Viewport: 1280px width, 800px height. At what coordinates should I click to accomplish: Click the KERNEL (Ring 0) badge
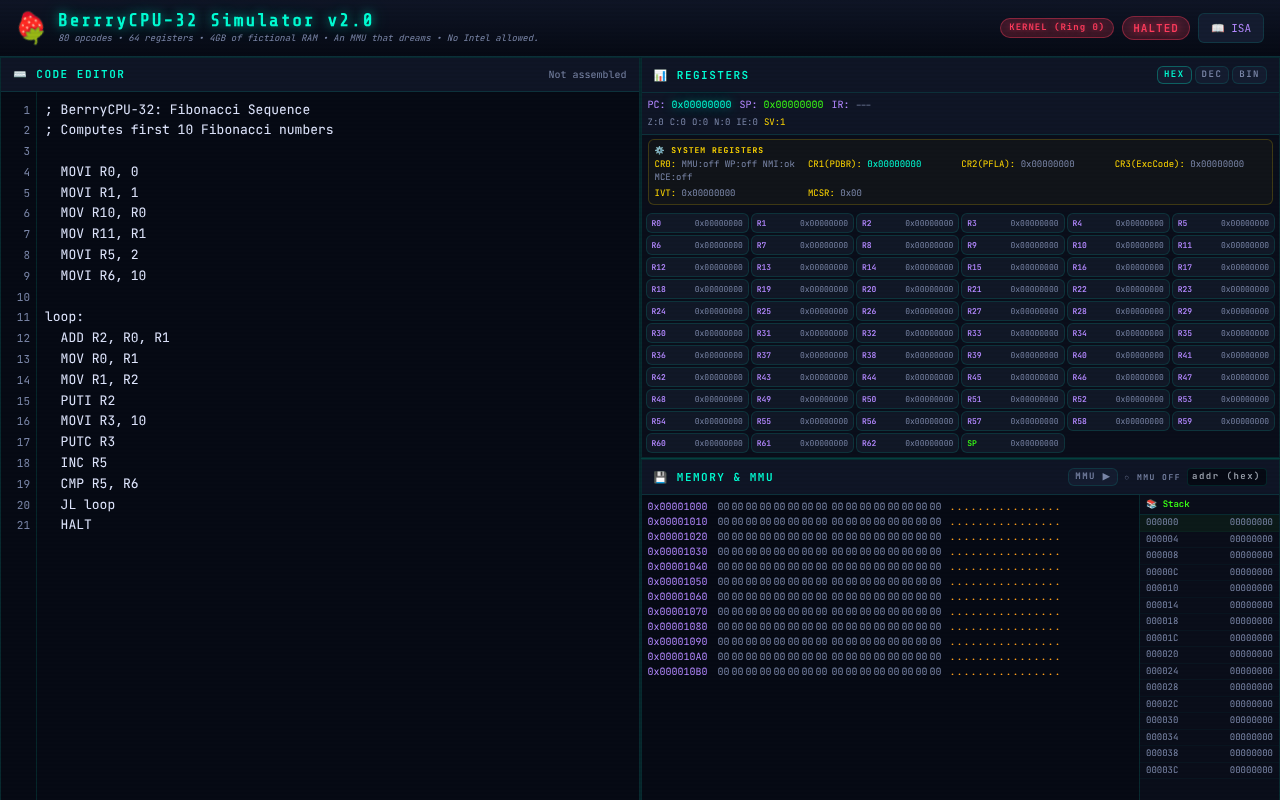[1057, 28]
